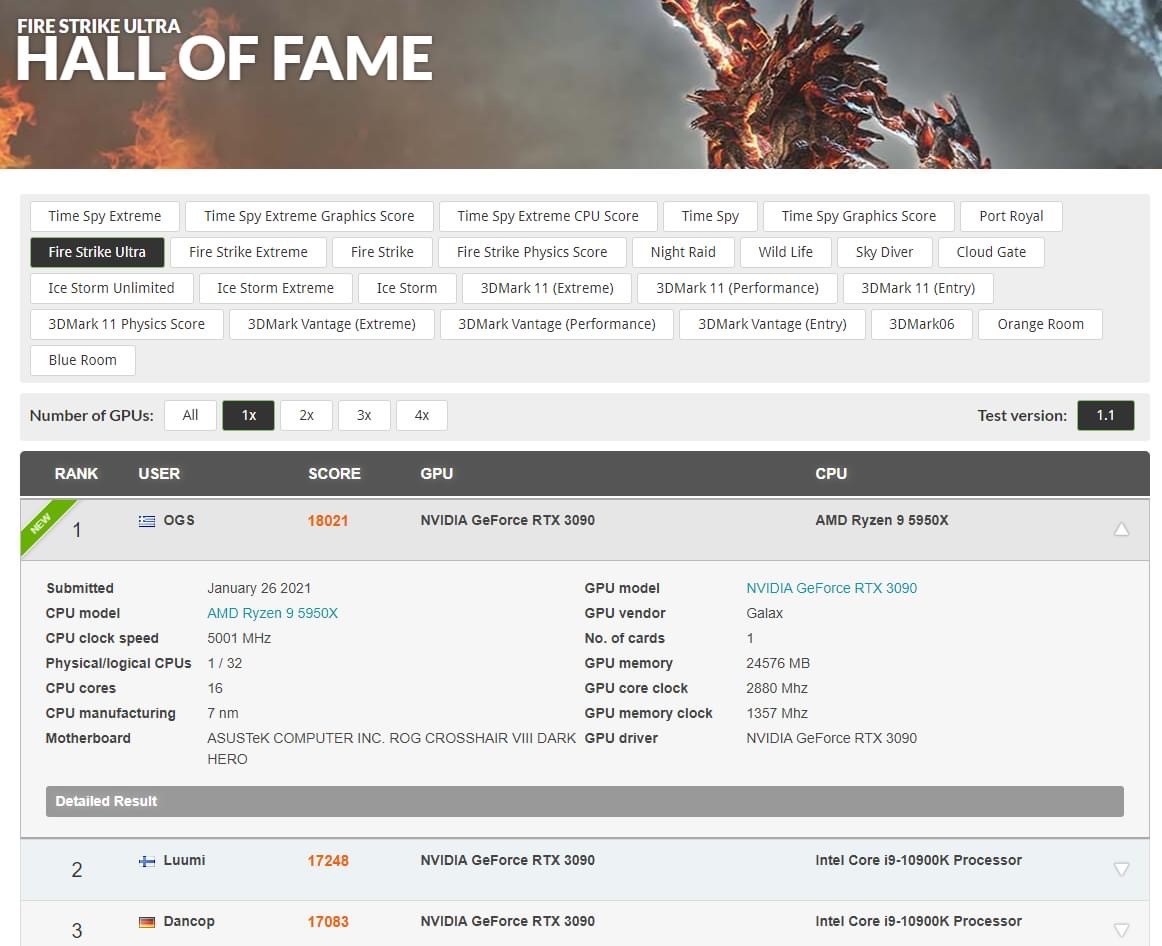Open Time Spy Extreme CPU Score tab
Screen dimensions: 1162x946
(548, 216)
